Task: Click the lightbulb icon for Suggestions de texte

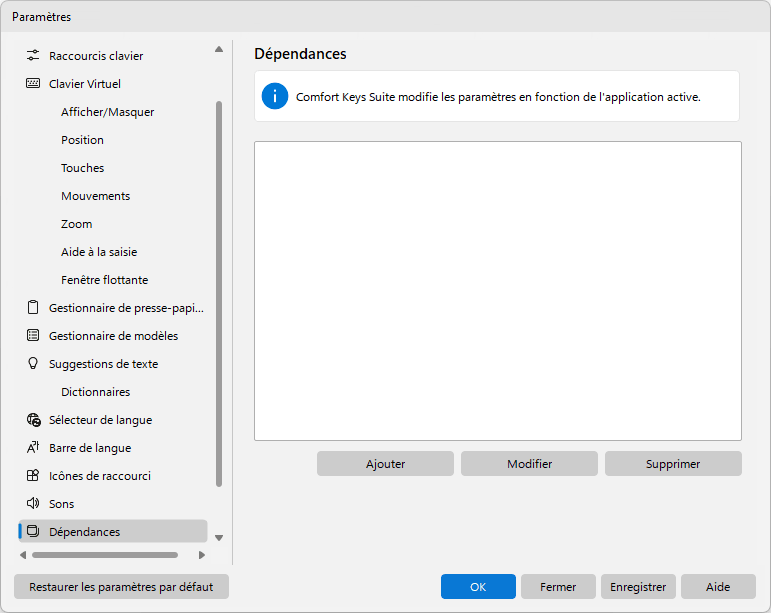Action: (33, 364)
